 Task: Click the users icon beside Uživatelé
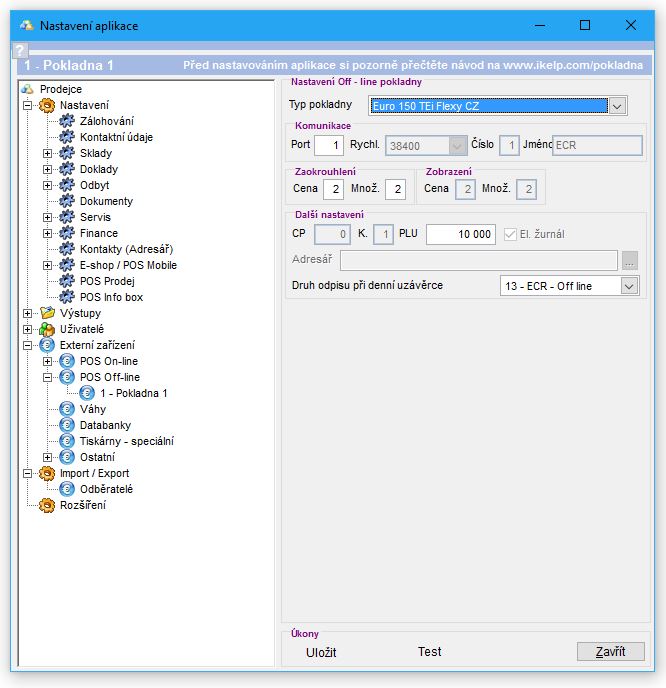47,329
